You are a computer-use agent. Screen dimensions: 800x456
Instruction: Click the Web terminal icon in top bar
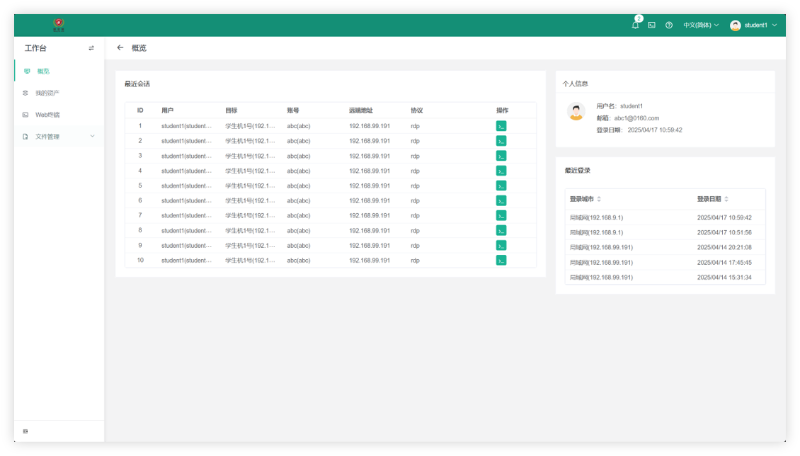pos(652,25)
